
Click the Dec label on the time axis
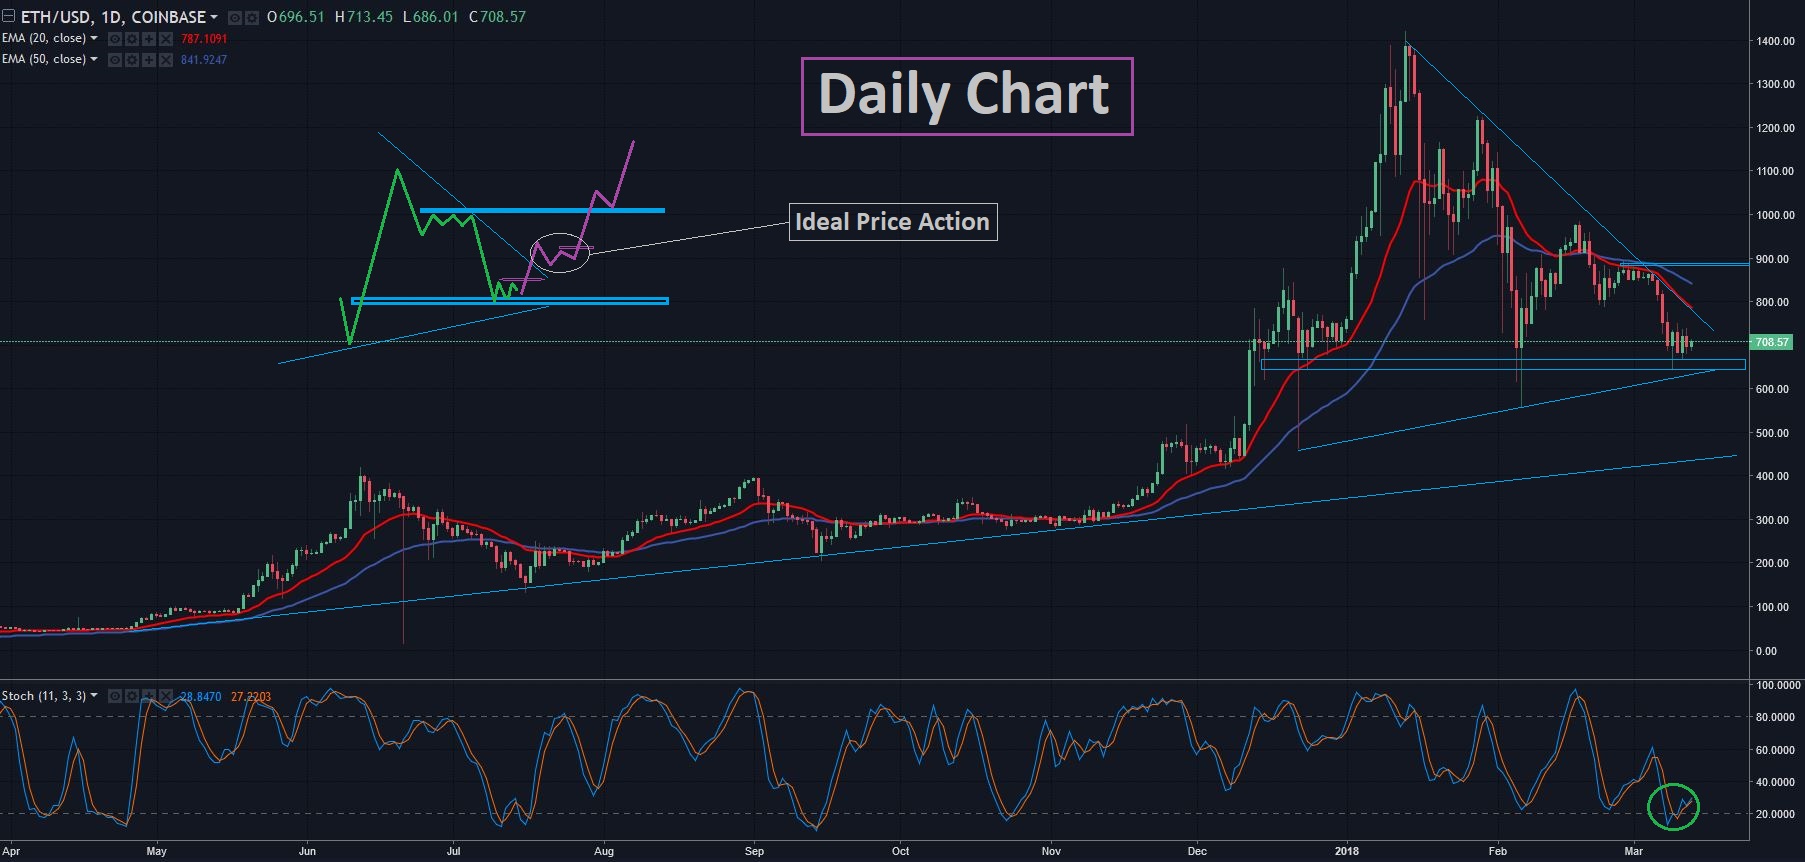click(x=1197, y=852)
